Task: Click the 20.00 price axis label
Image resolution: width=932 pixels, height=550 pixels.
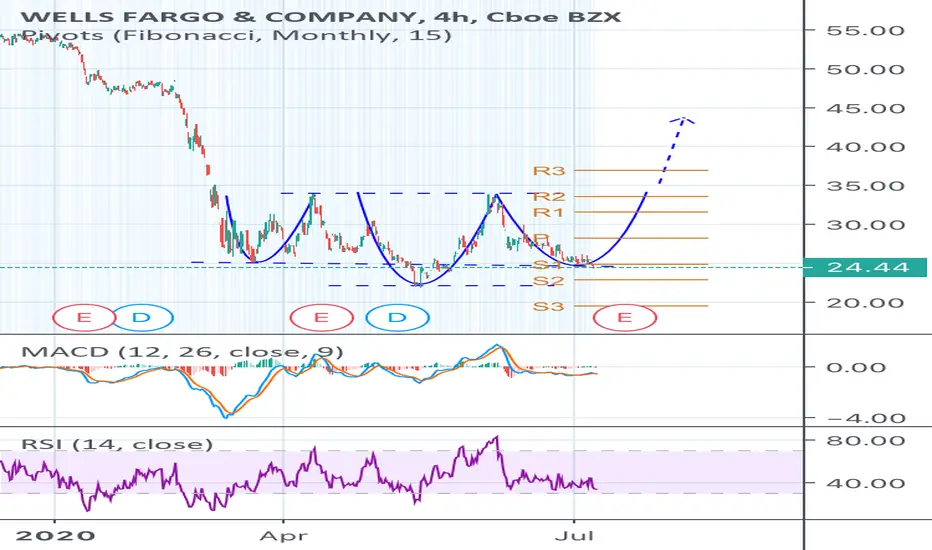Action: (865, 303)
